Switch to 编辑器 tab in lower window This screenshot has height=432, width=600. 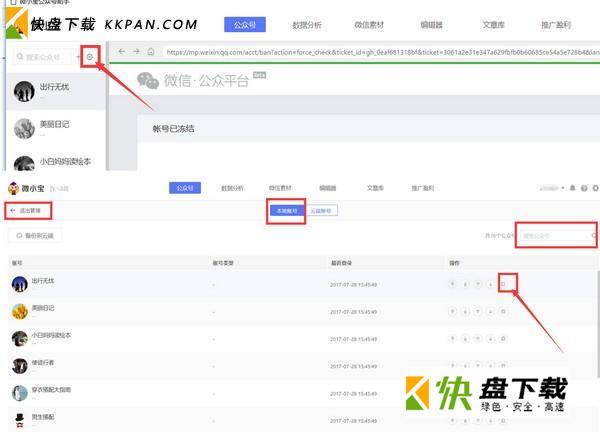click(328, 188)
